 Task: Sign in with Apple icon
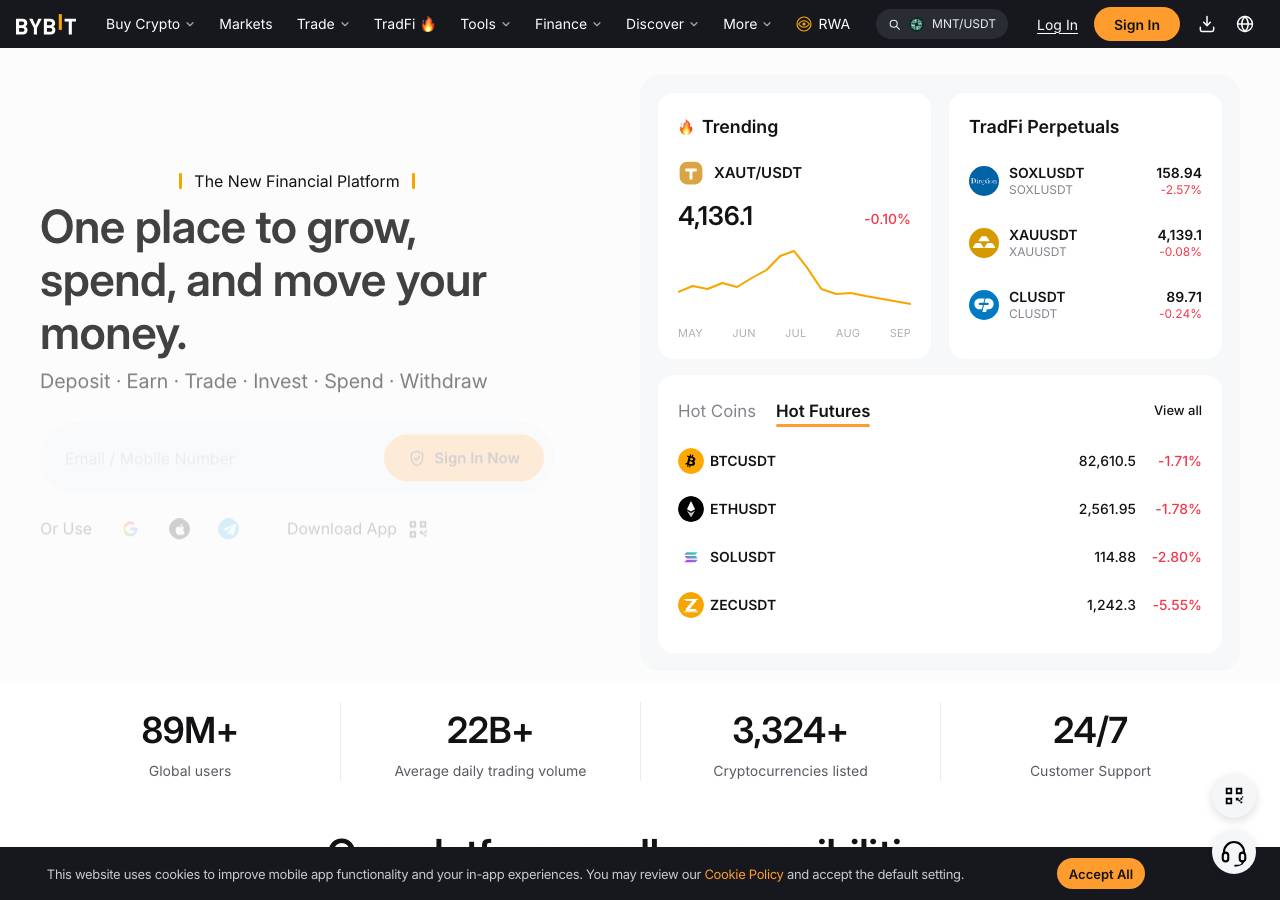tap(179, 529)
